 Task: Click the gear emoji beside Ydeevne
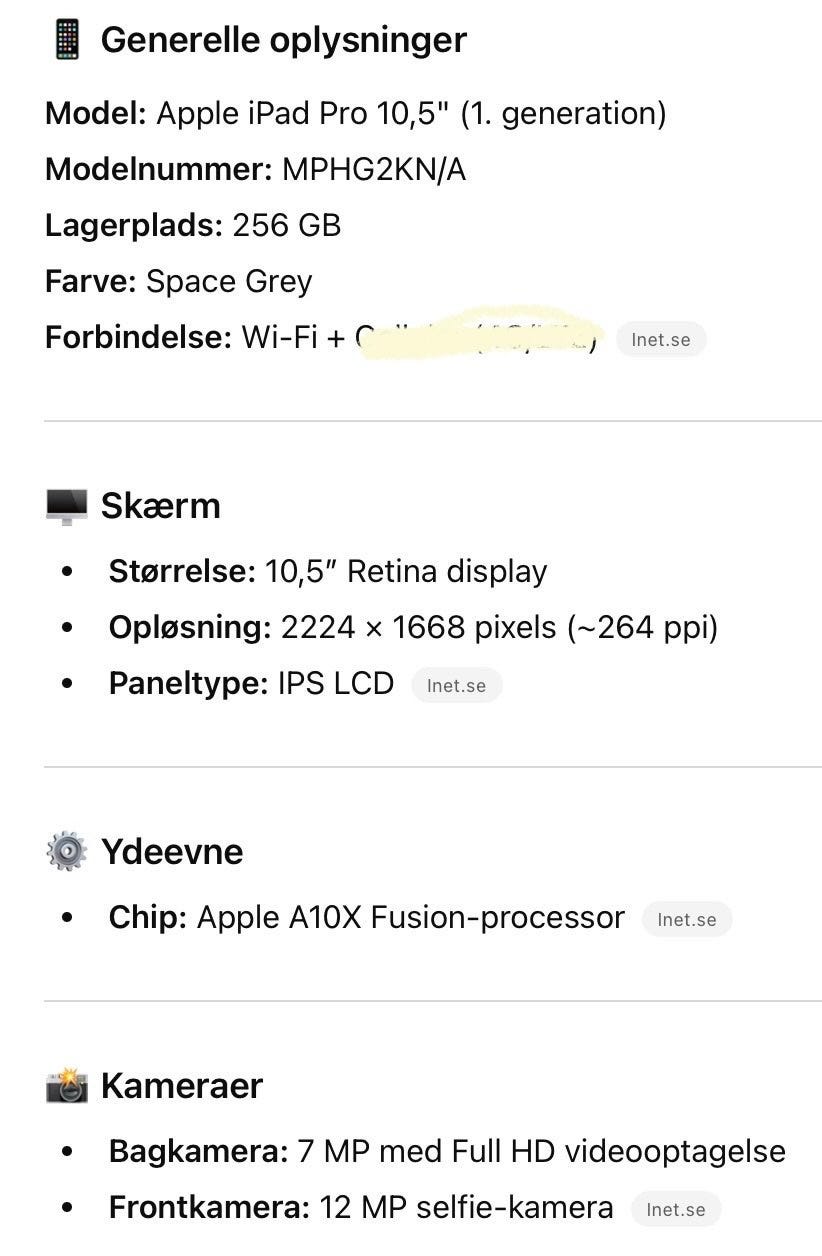pos(67,852)
